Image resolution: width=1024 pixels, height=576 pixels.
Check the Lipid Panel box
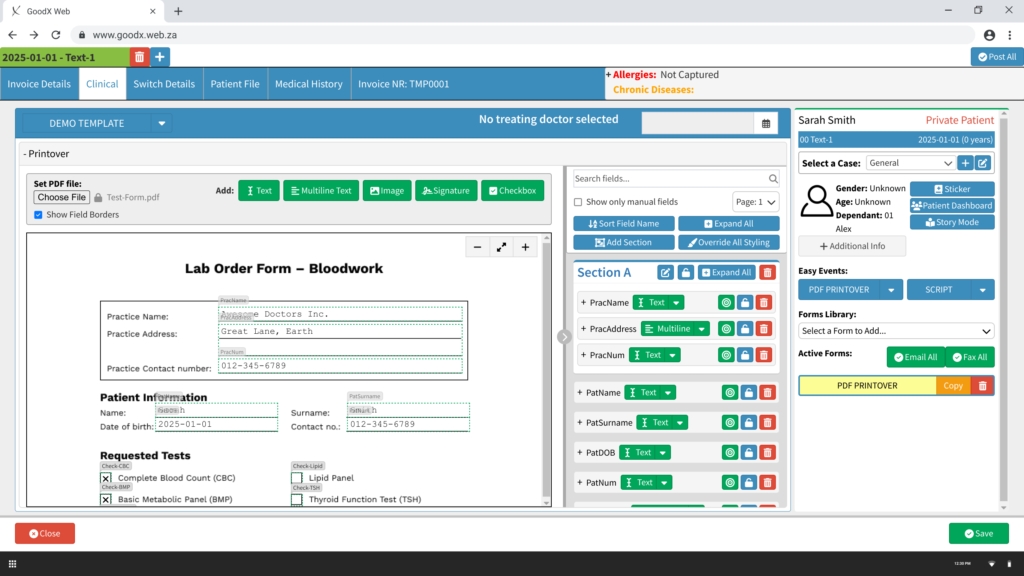297,478
